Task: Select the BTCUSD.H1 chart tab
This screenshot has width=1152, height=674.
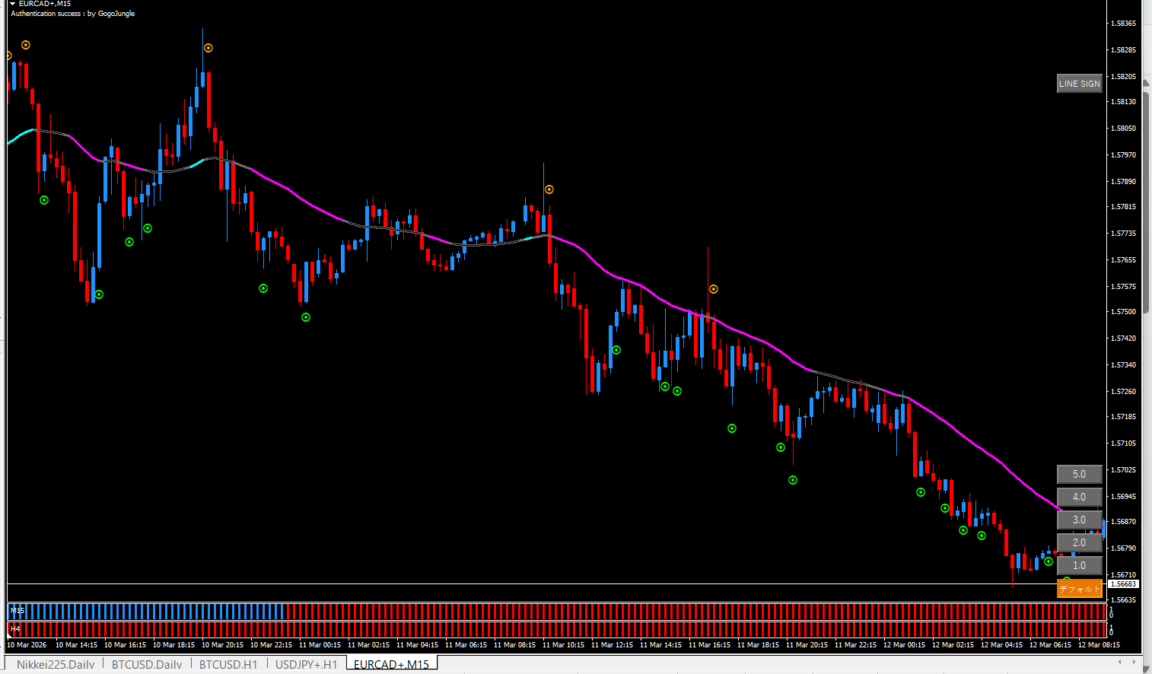Action: click(x=228, y=664)
